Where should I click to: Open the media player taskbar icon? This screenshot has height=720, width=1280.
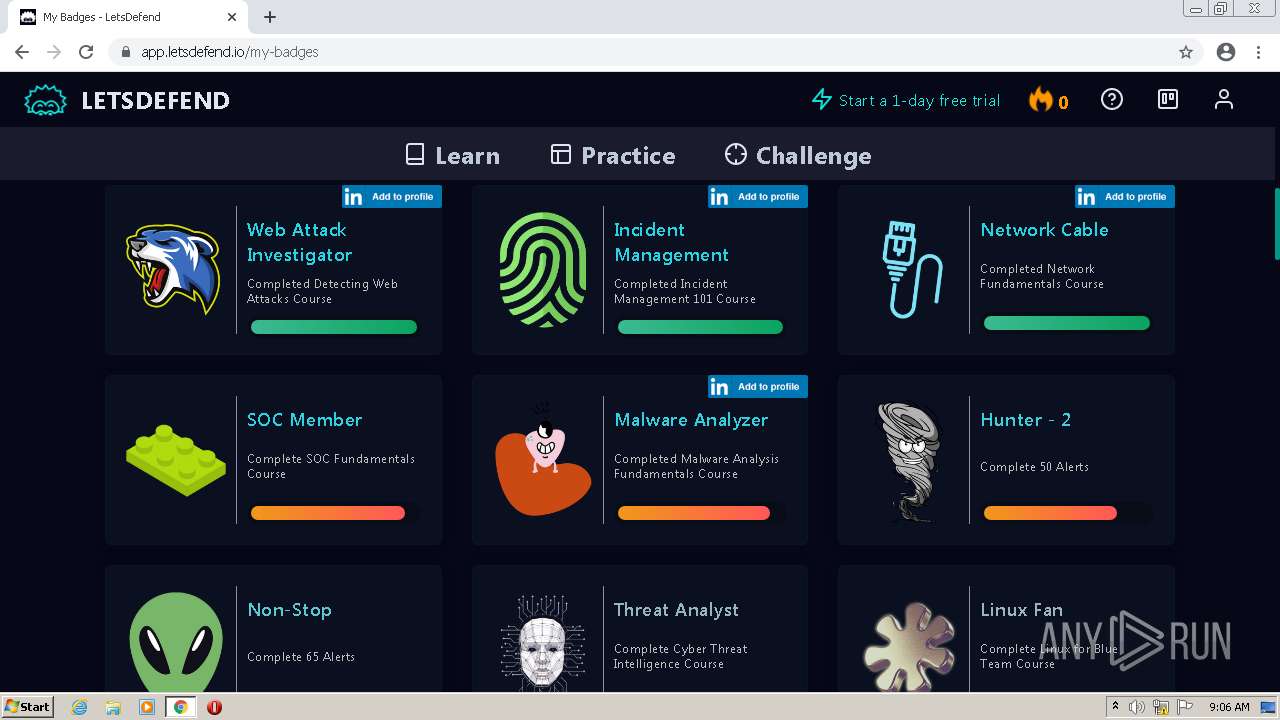(147, 707)
